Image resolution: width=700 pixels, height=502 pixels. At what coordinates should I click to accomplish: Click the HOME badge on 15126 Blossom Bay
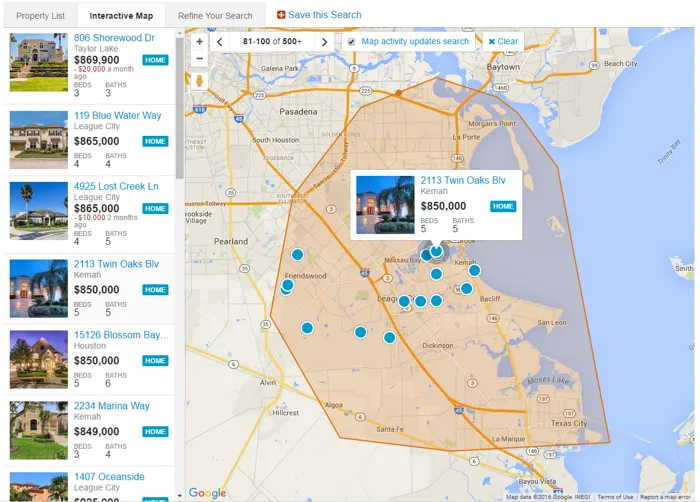coord(155,361)
